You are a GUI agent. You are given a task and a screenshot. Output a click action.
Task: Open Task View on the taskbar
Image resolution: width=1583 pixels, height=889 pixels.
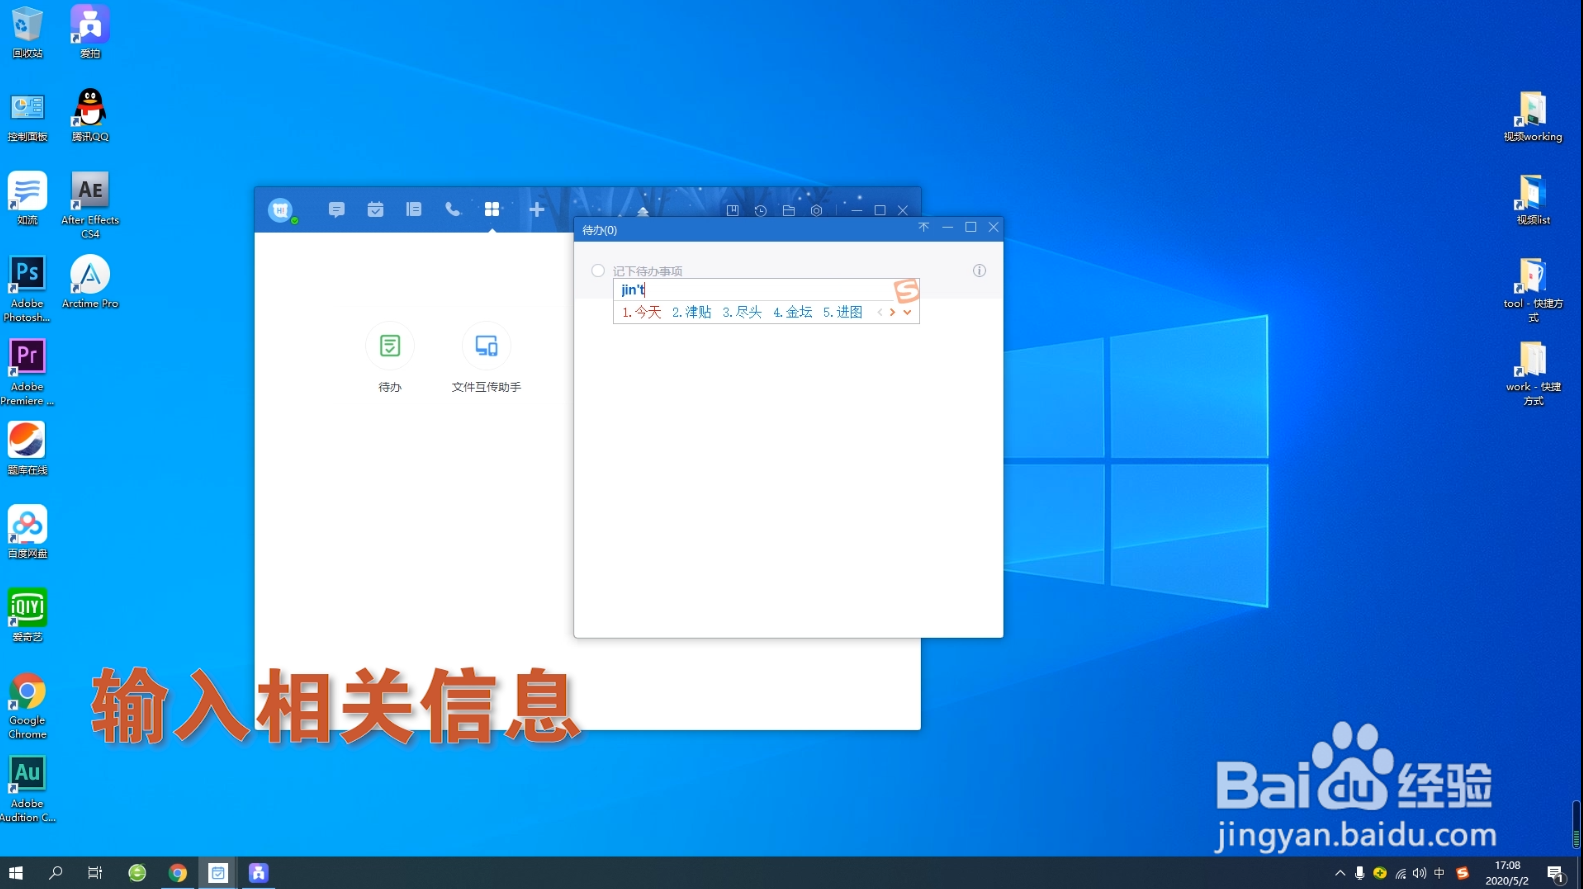(x=95, y=873)
